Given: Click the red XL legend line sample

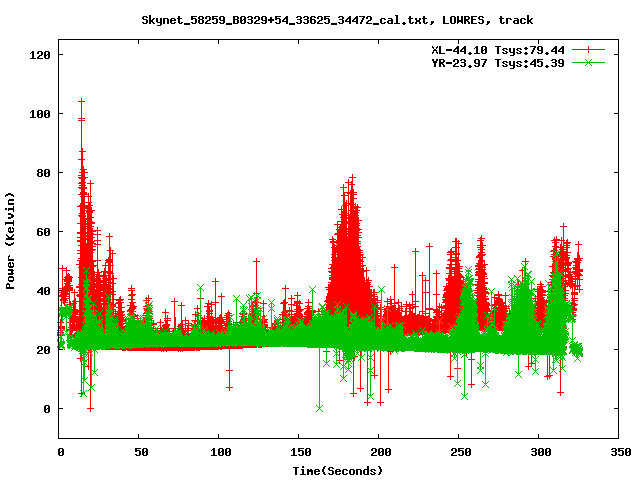Looking at the screenshot, I should coord(588,50).
